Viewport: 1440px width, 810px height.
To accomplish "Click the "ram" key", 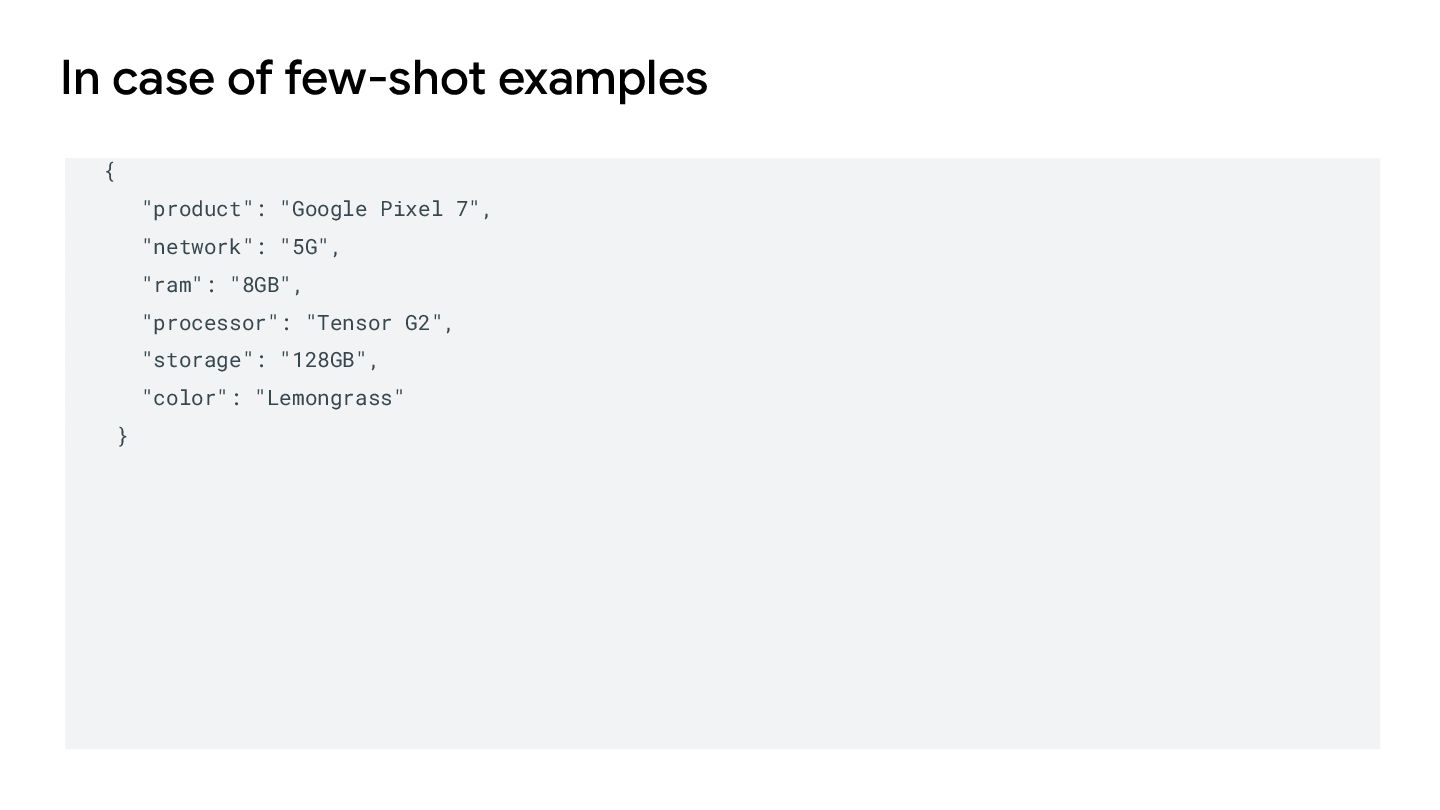I will click(173, 285).
